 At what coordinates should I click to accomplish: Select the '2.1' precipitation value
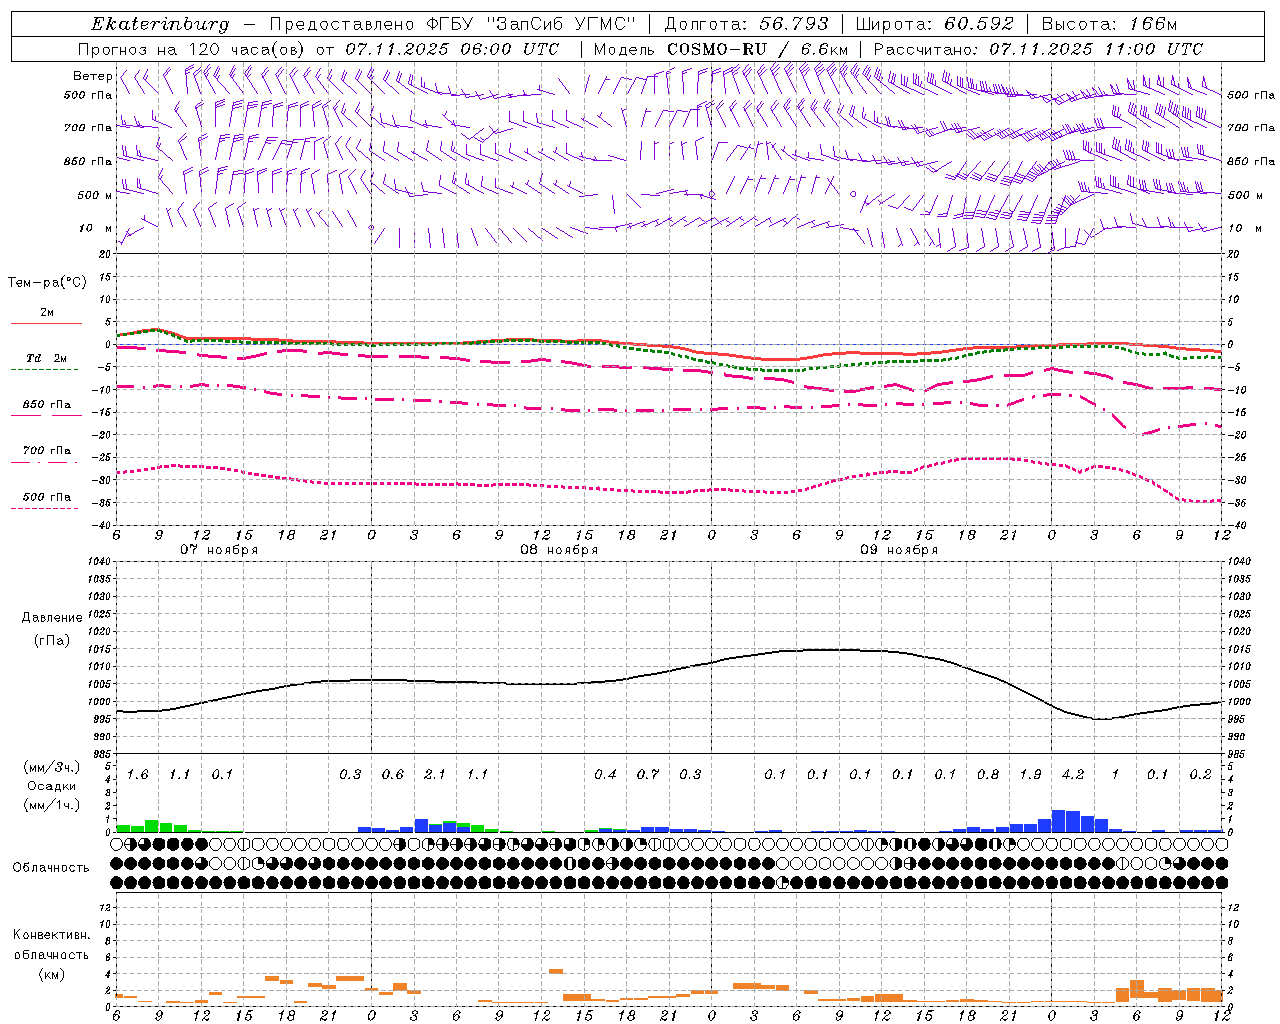(x=435, y=775)
